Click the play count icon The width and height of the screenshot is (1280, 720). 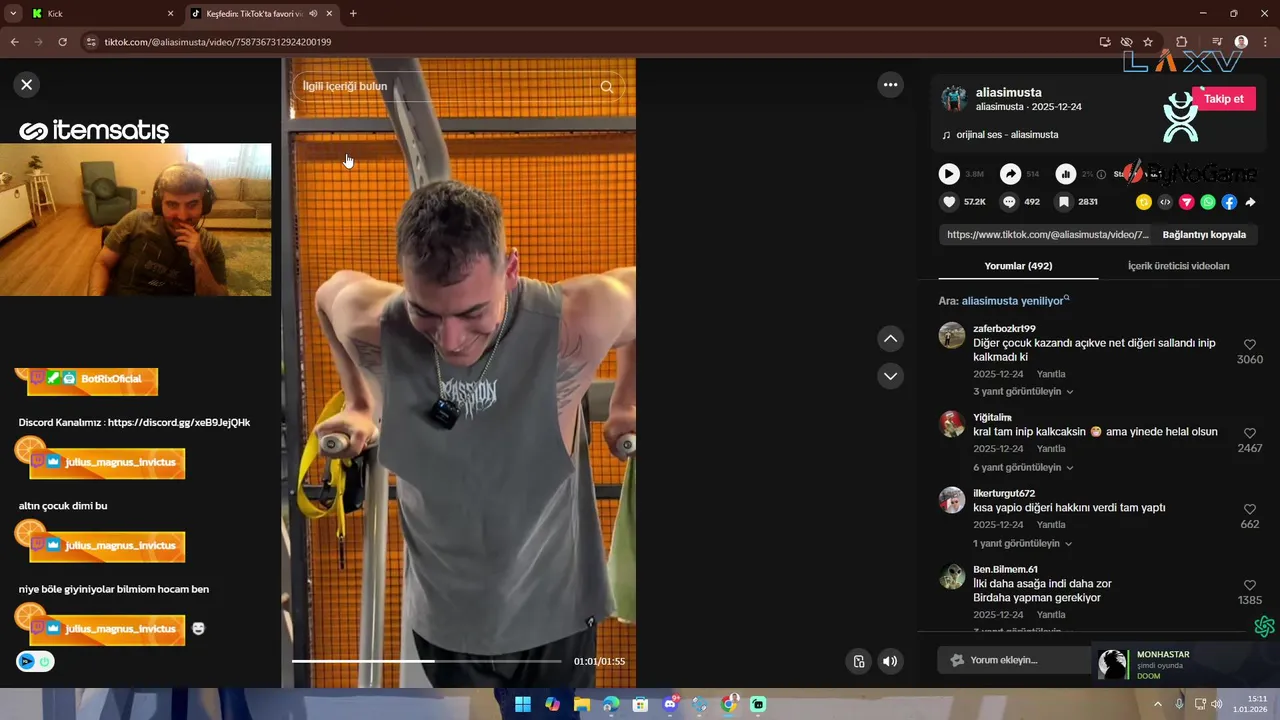coord(949,174)
